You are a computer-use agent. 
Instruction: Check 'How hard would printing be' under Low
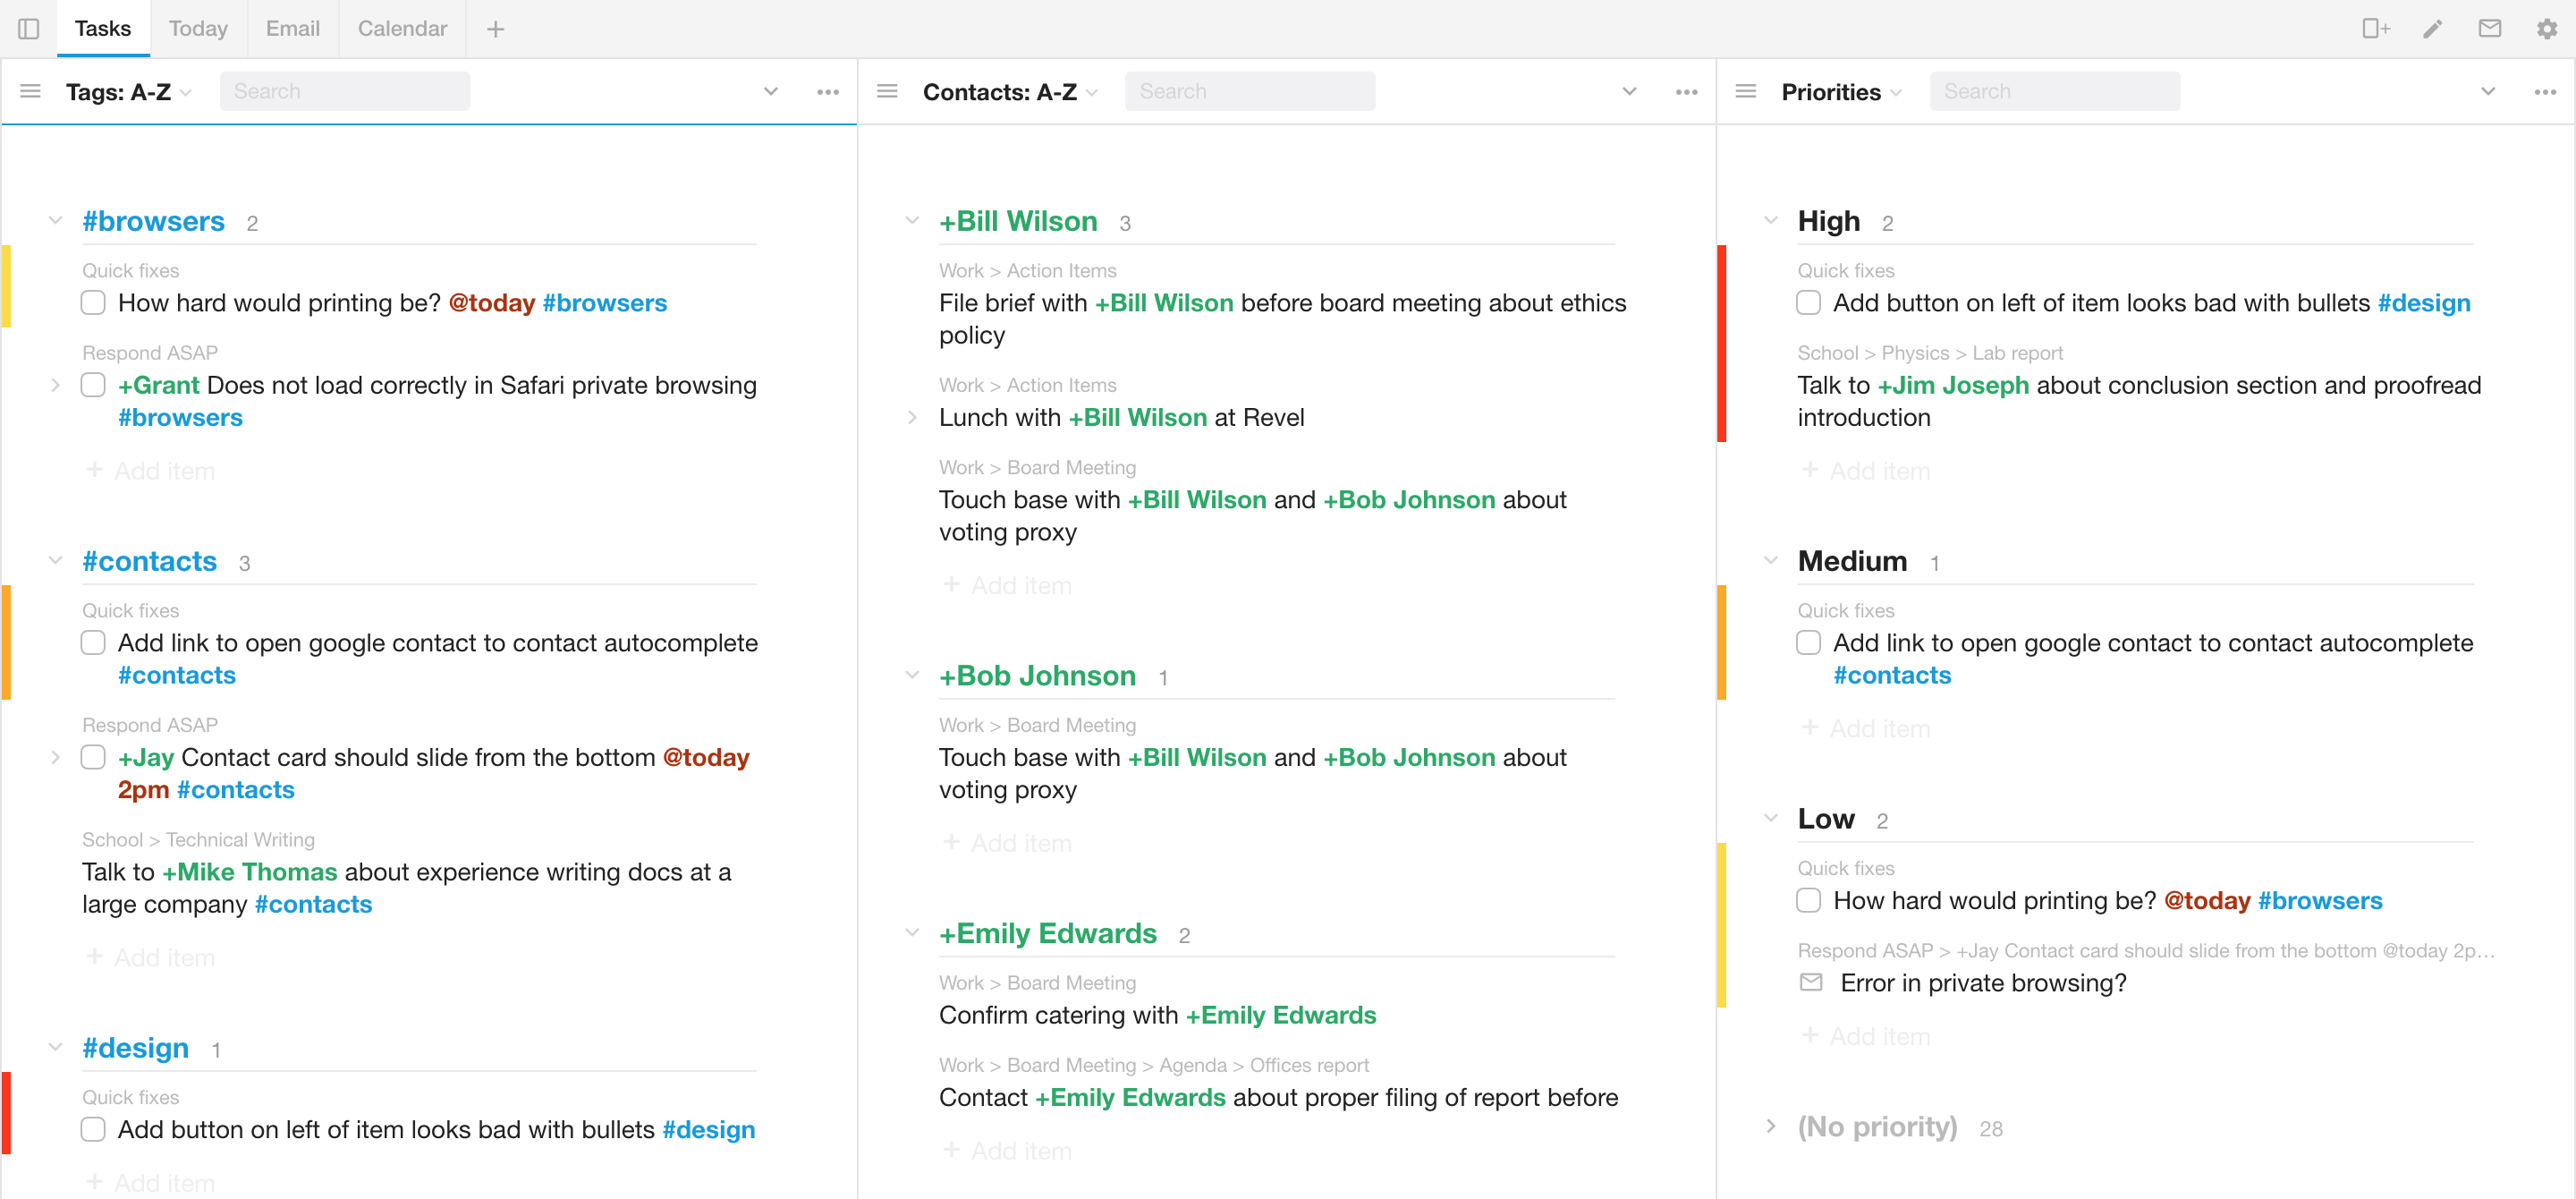[1808, 900]
